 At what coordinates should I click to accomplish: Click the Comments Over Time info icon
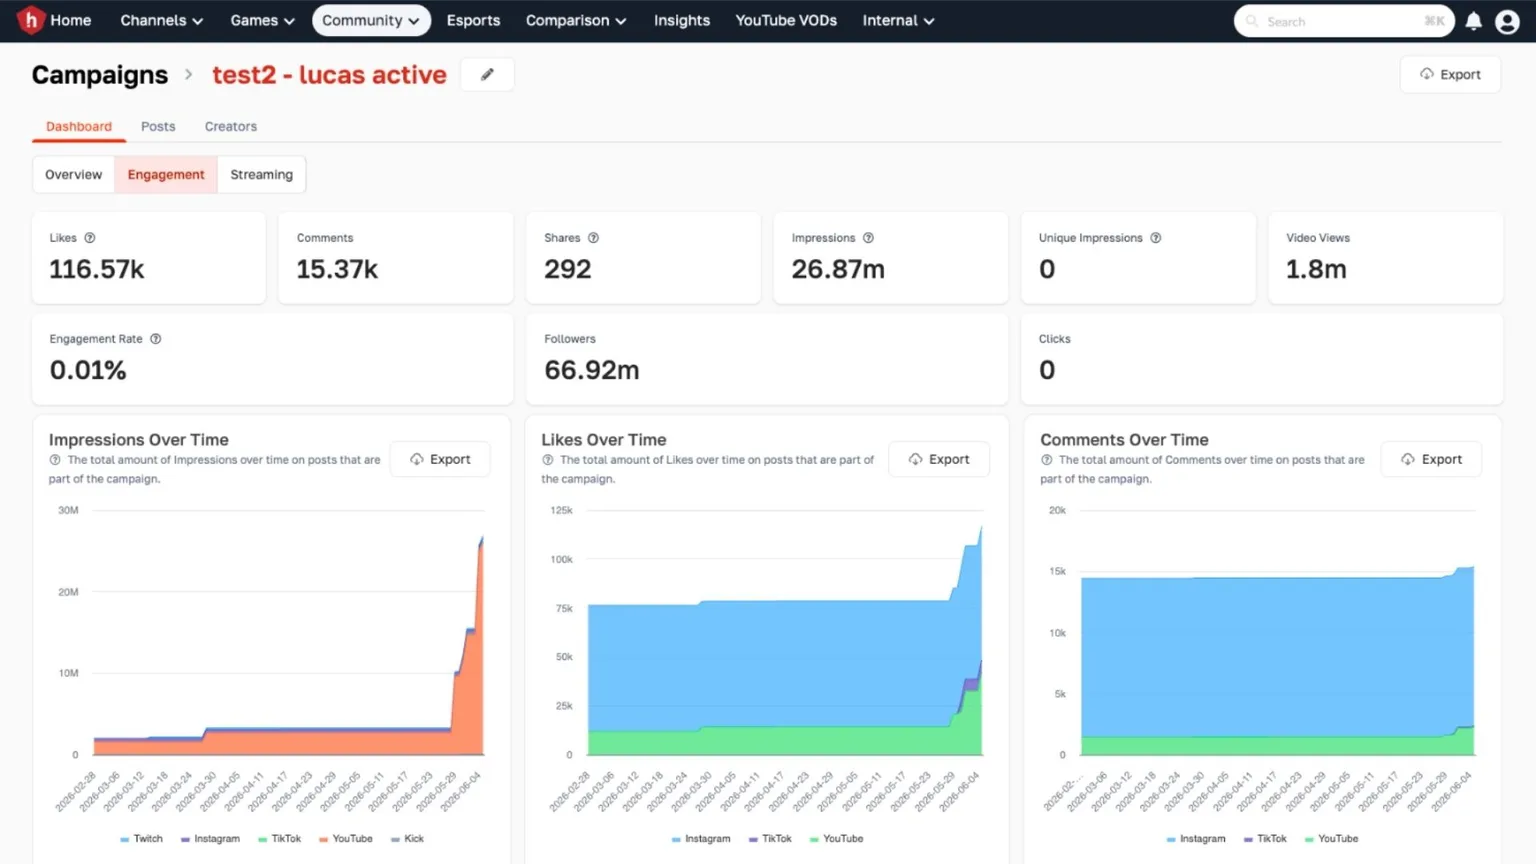click(1046, 460)
